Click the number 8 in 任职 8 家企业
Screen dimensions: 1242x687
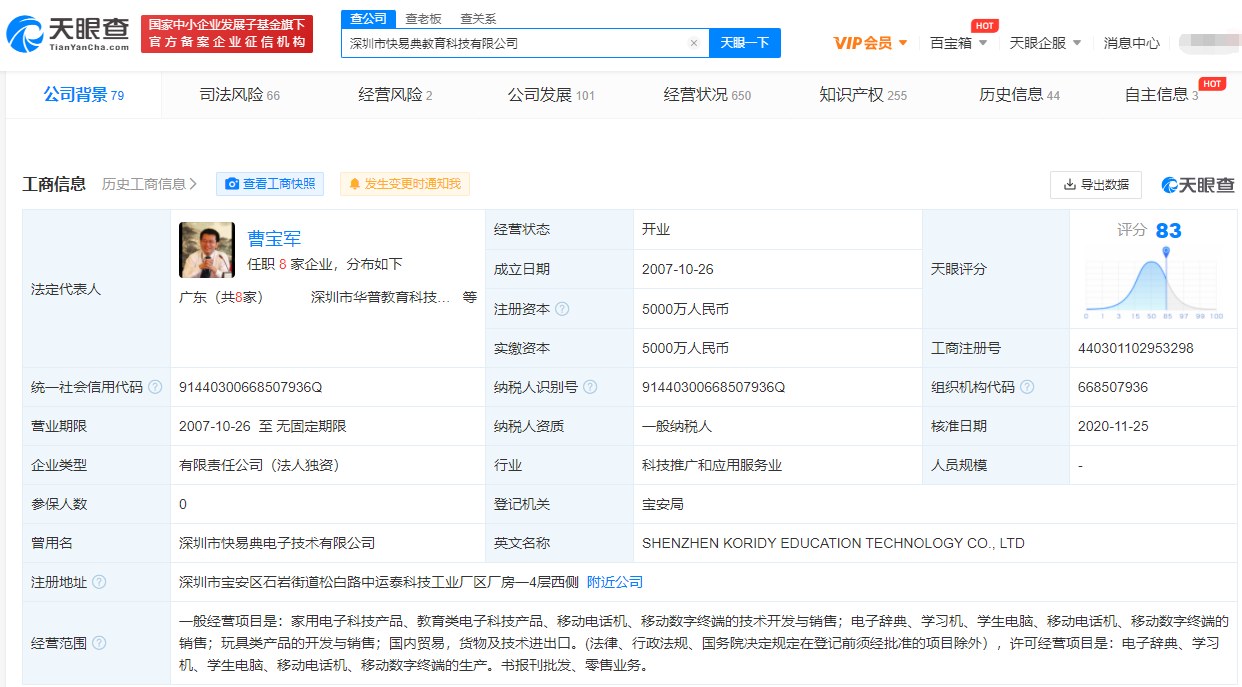click(x=283, y=264)
